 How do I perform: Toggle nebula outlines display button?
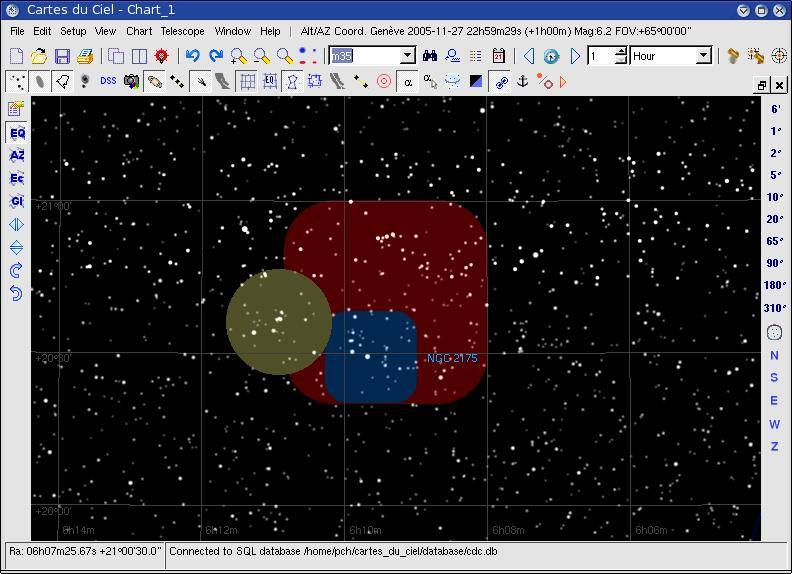pos(63,81)
